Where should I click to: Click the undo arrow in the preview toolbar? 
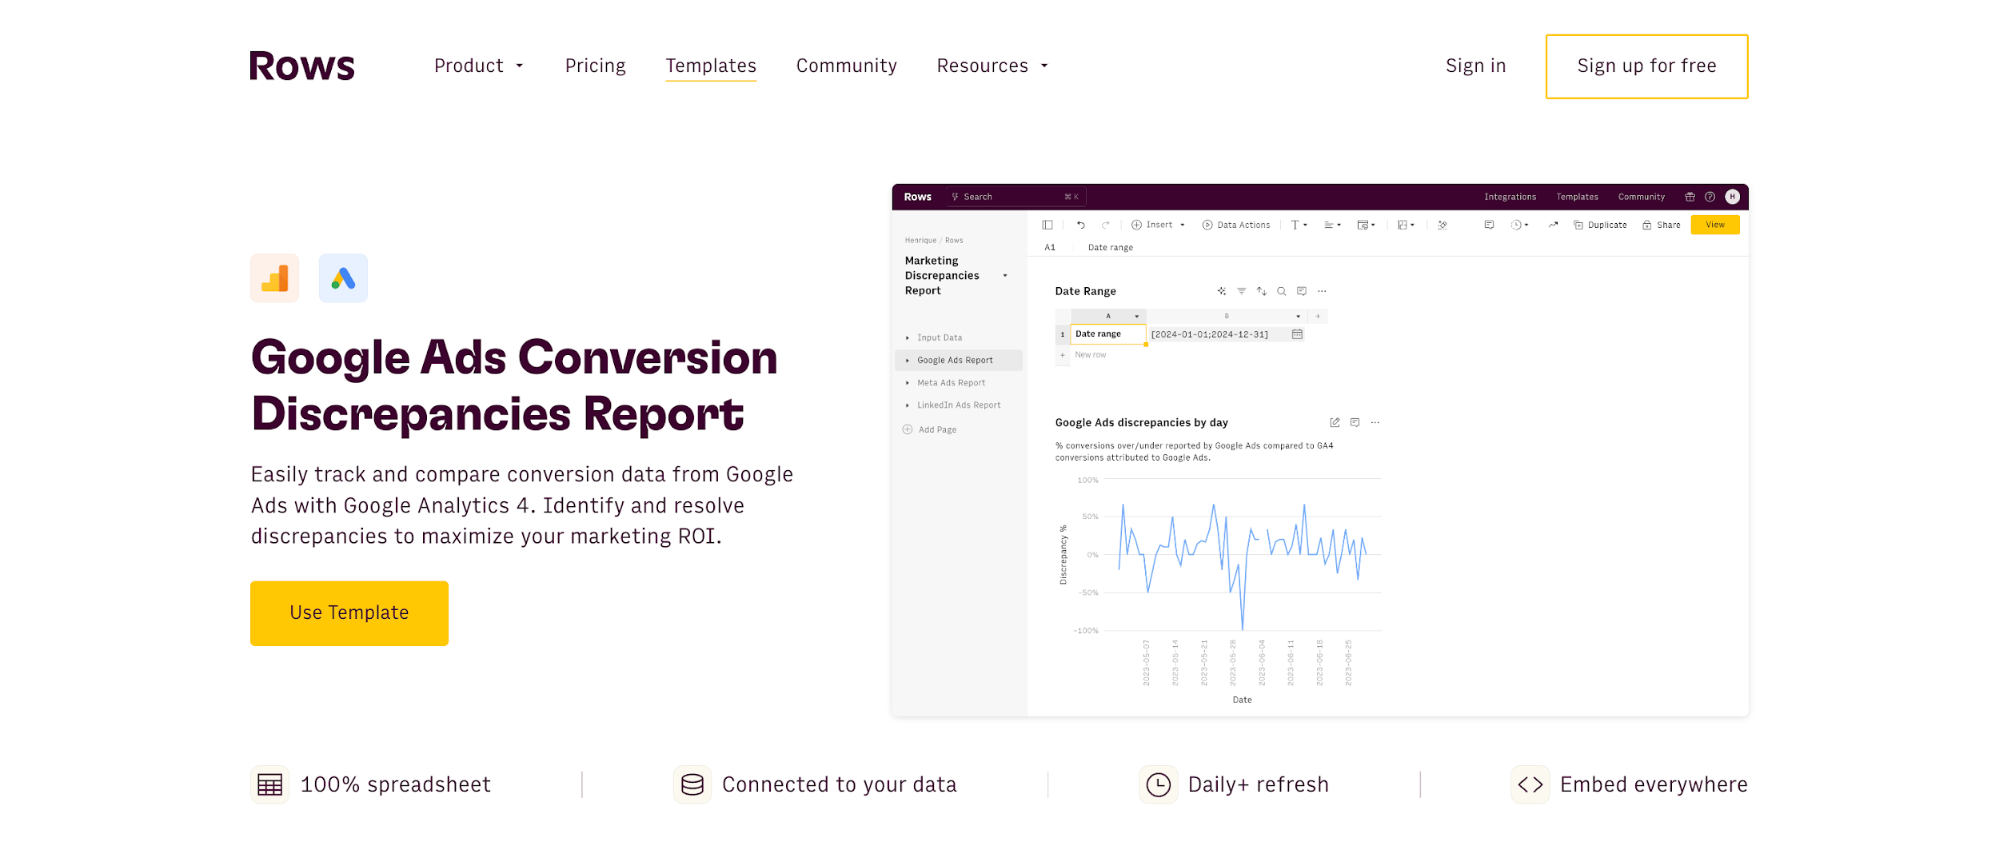pyautogui.click(x=1081, y=225)
